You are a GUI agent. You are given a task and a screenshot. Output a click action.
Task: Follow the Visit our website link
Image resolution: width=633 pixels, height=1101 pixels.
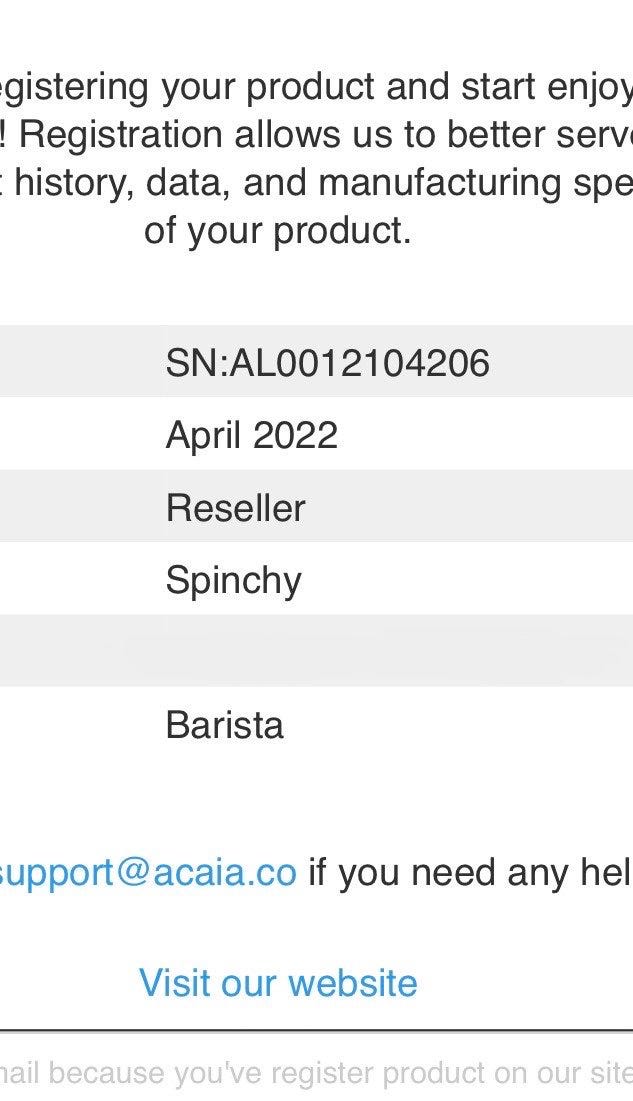(x=278, y=983)
